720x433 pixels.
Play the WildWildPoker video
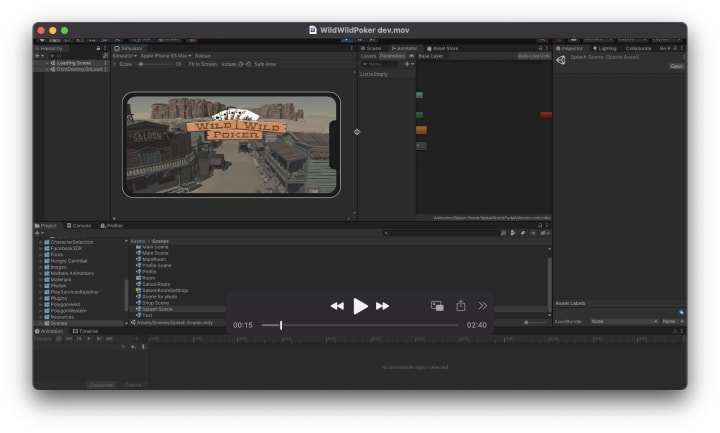click(x=360, y=306)
